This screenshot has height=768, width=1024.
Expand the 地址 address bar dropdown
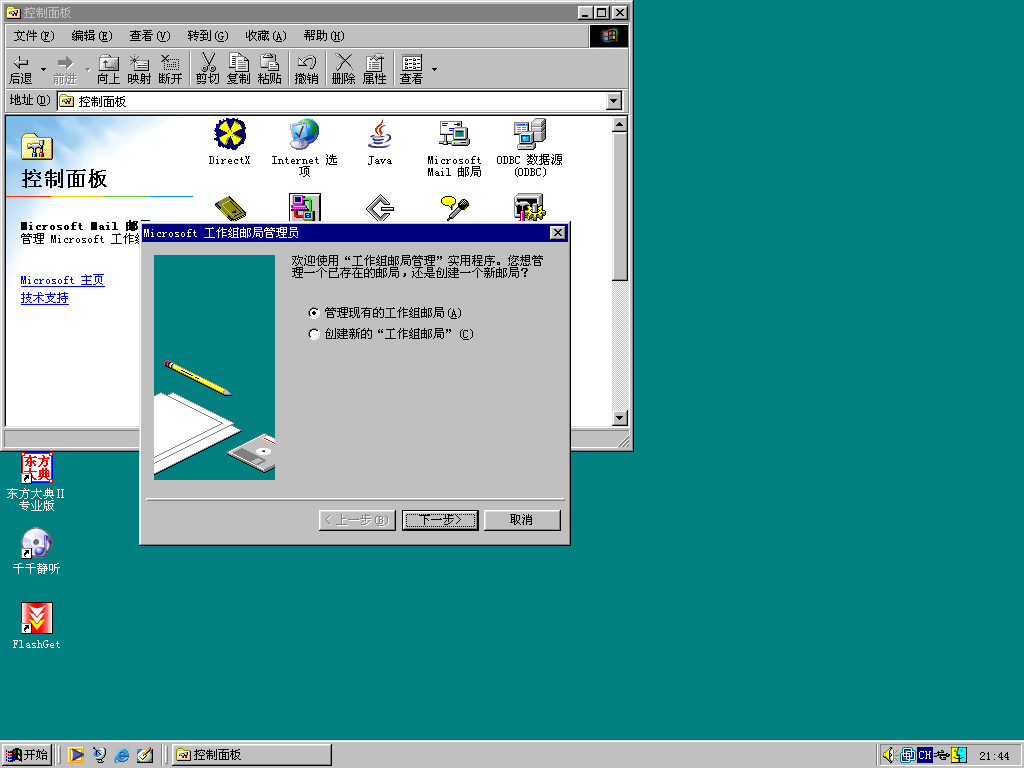[x=614, y=101]
